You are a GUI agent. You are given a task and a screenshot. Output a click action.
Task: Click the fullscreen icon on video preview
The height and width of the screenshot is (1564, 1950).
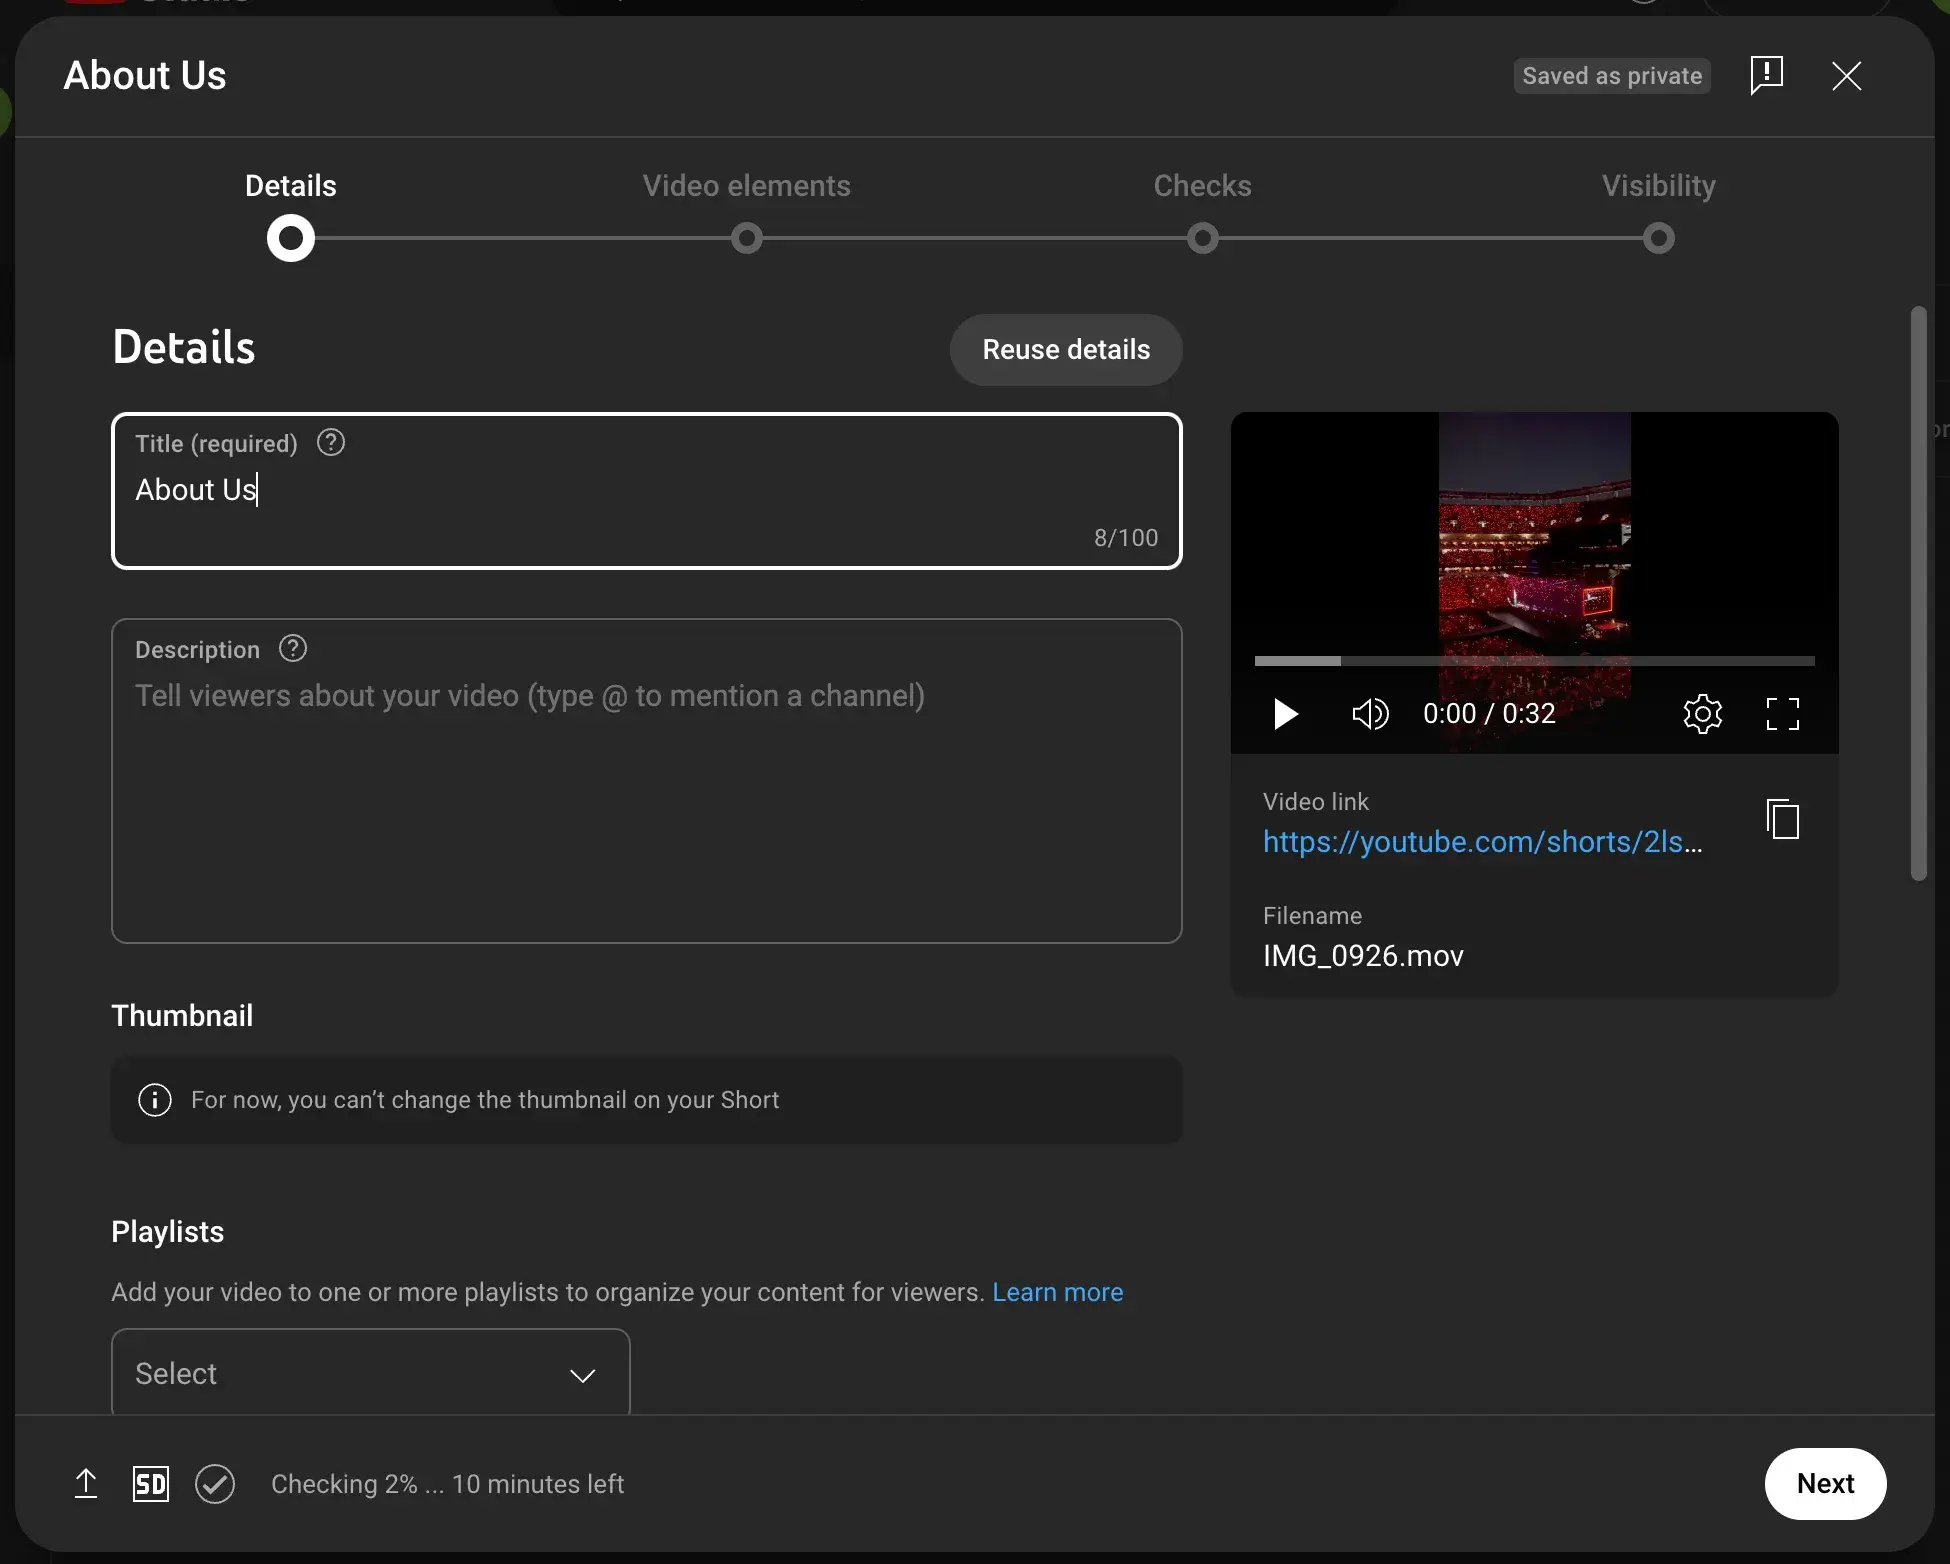click(x=1784, y=712)
